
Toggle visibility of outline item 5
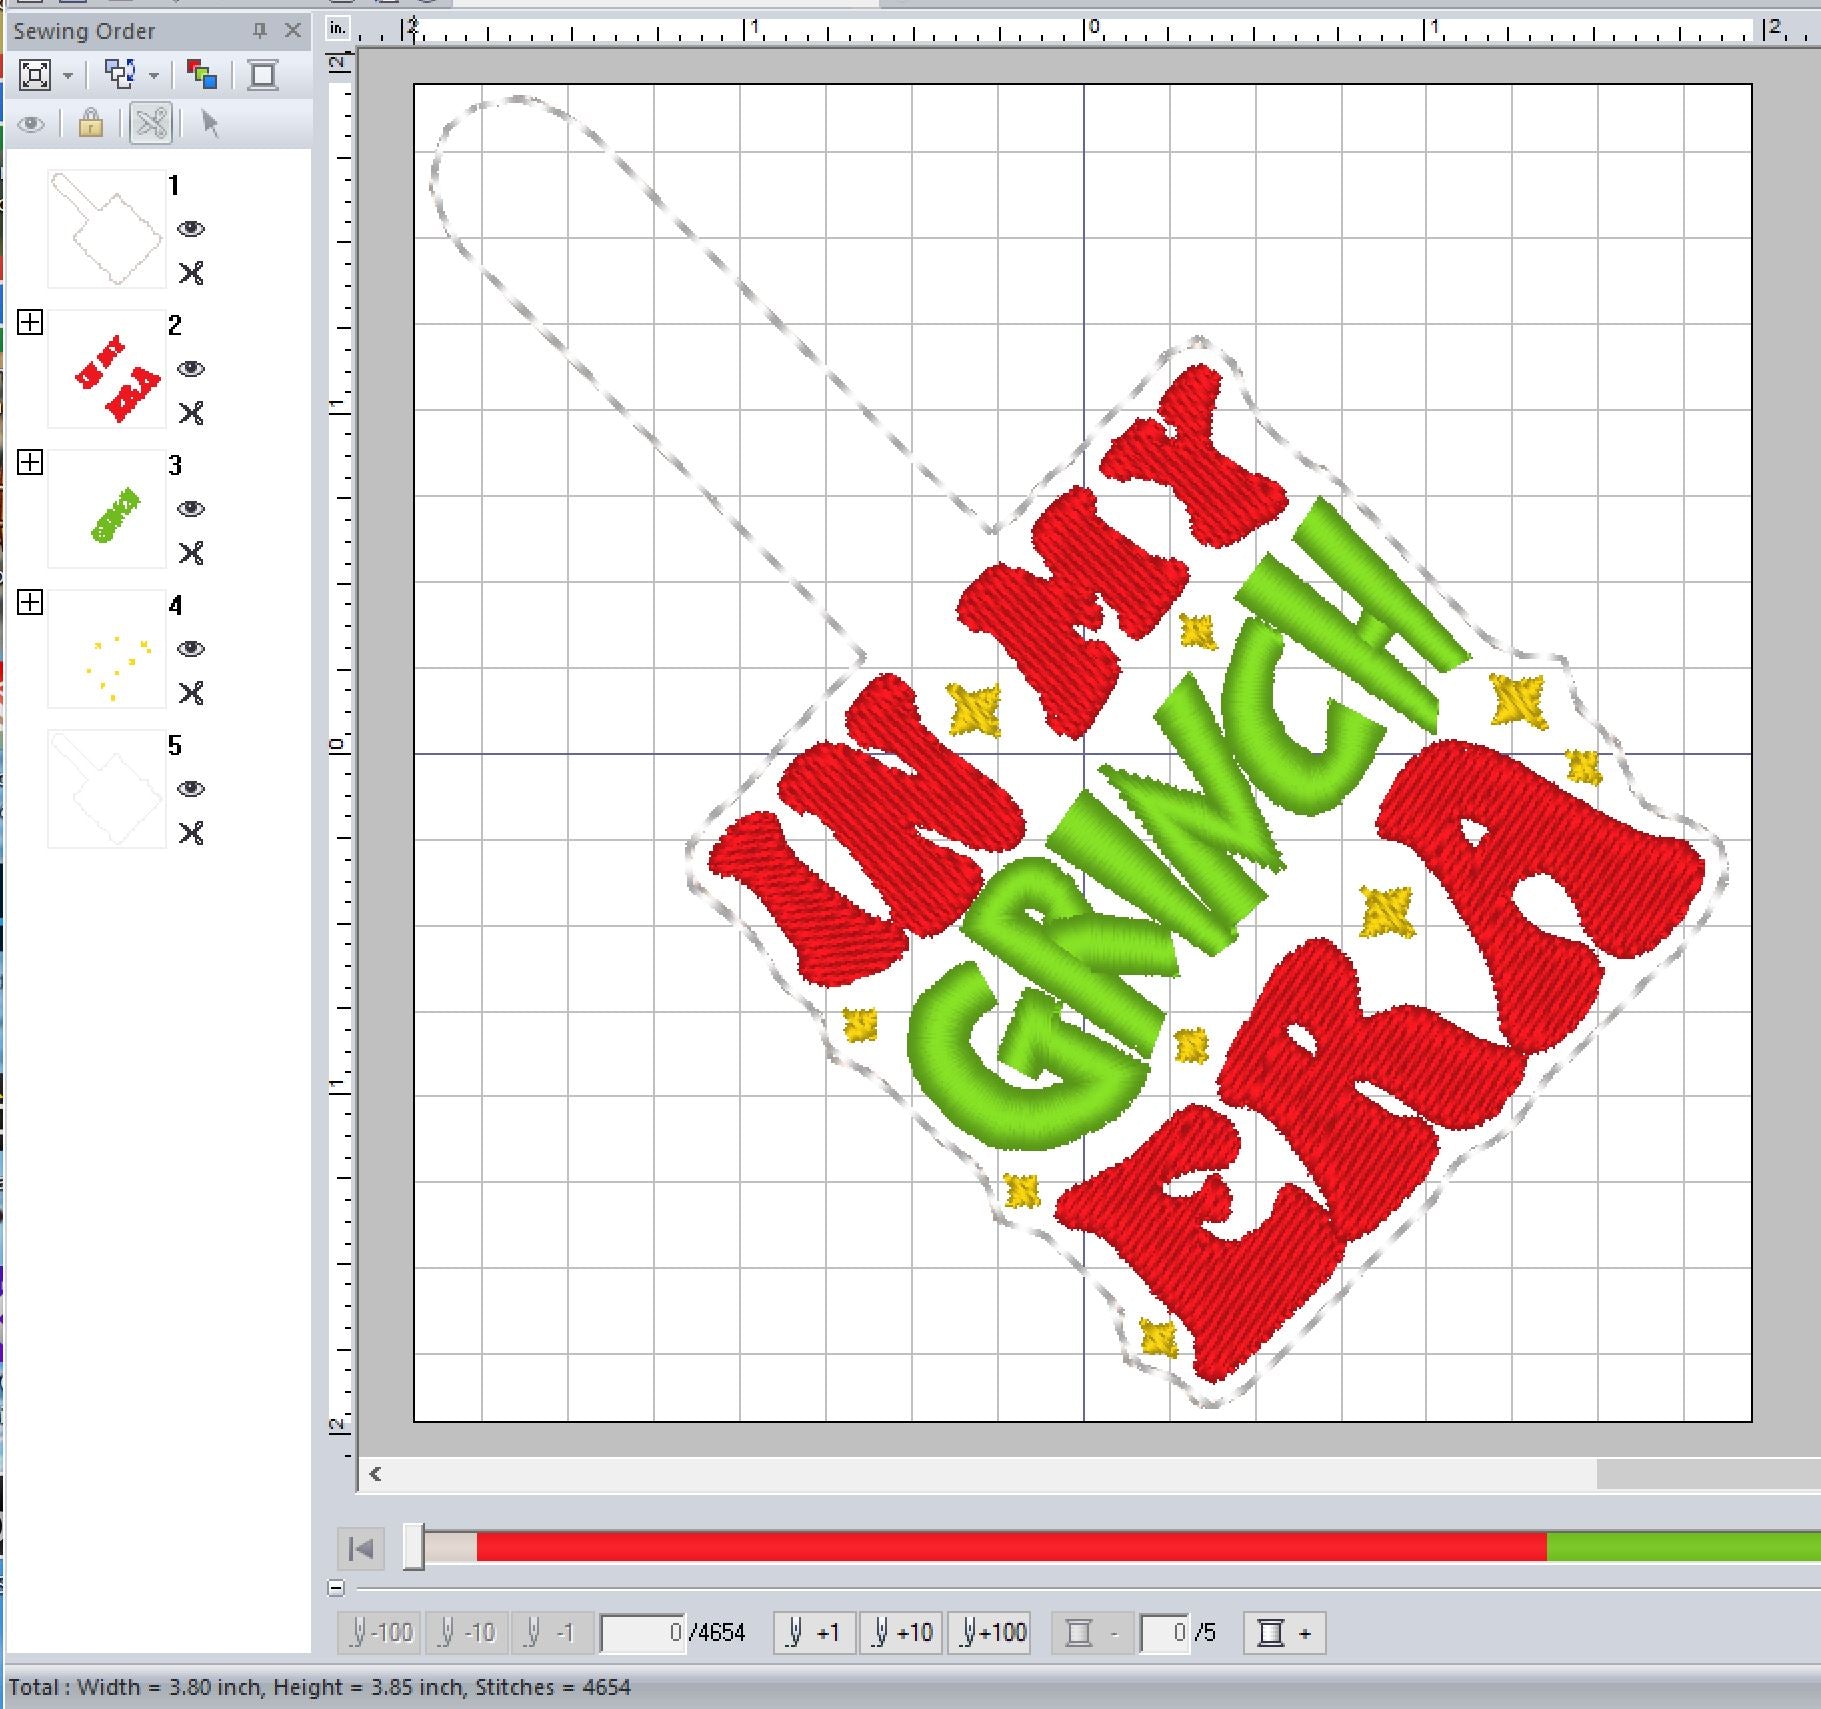pos(191,789)
